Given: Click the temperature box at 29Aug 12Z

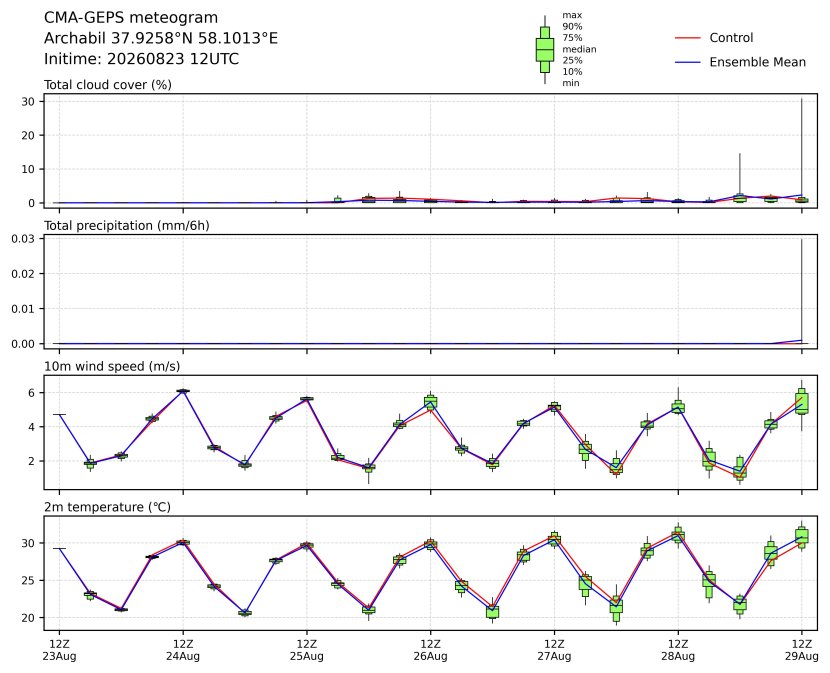Looking at the screenshot, I should [801, 536].
